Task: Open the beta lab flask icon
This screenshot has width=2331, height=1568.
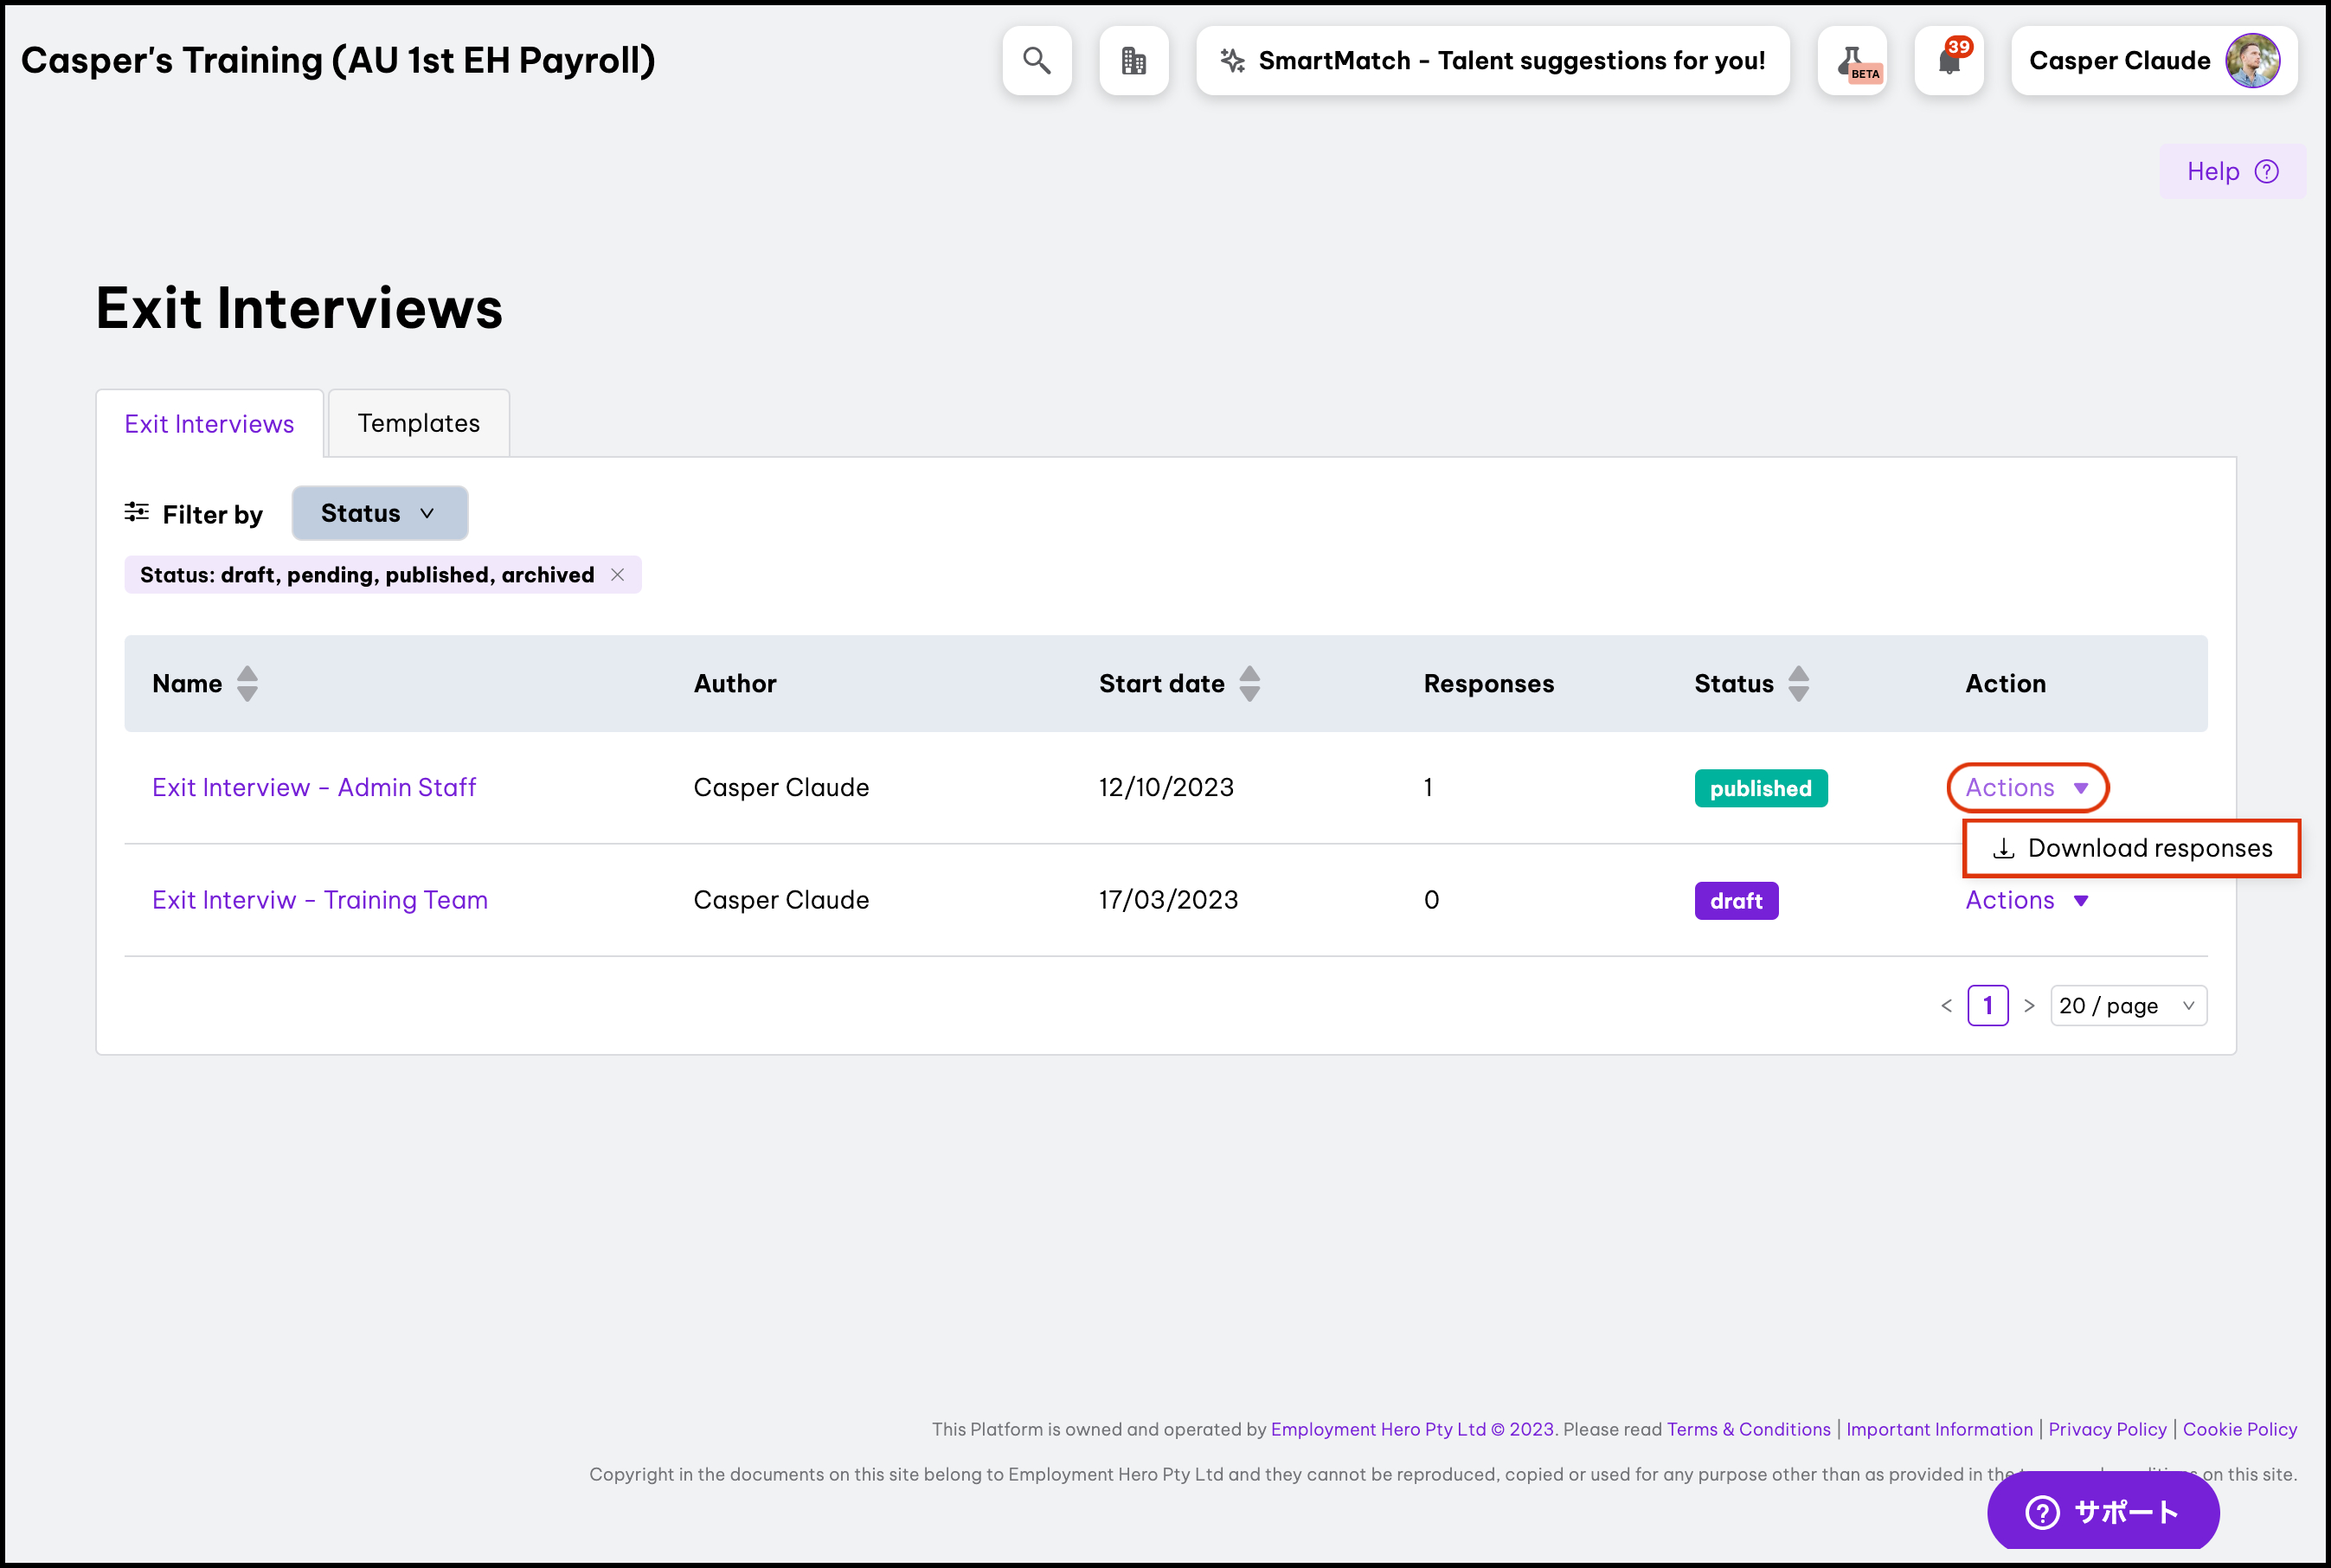Action: pos(1852,61)
